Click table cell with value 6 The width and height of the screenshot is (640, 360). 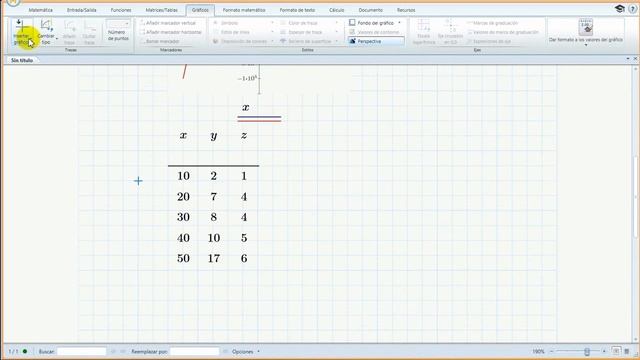[244, 258]
